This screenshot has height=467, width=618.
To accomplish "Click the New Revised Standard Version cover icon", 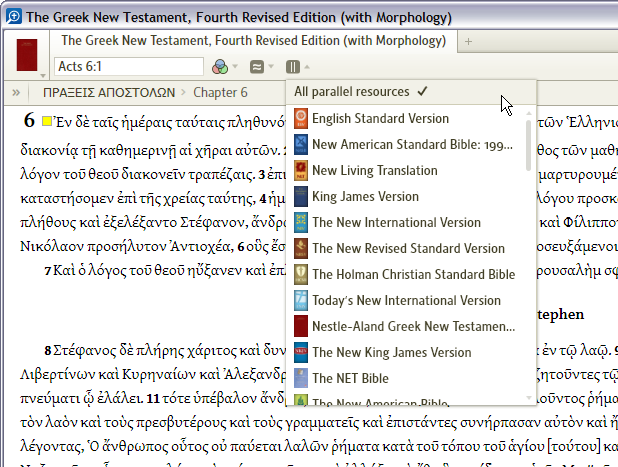I will point(301,249).
